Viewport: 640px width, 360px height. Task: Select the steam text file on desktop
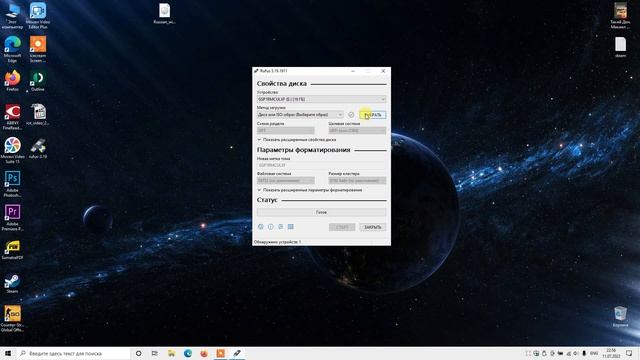620,47
